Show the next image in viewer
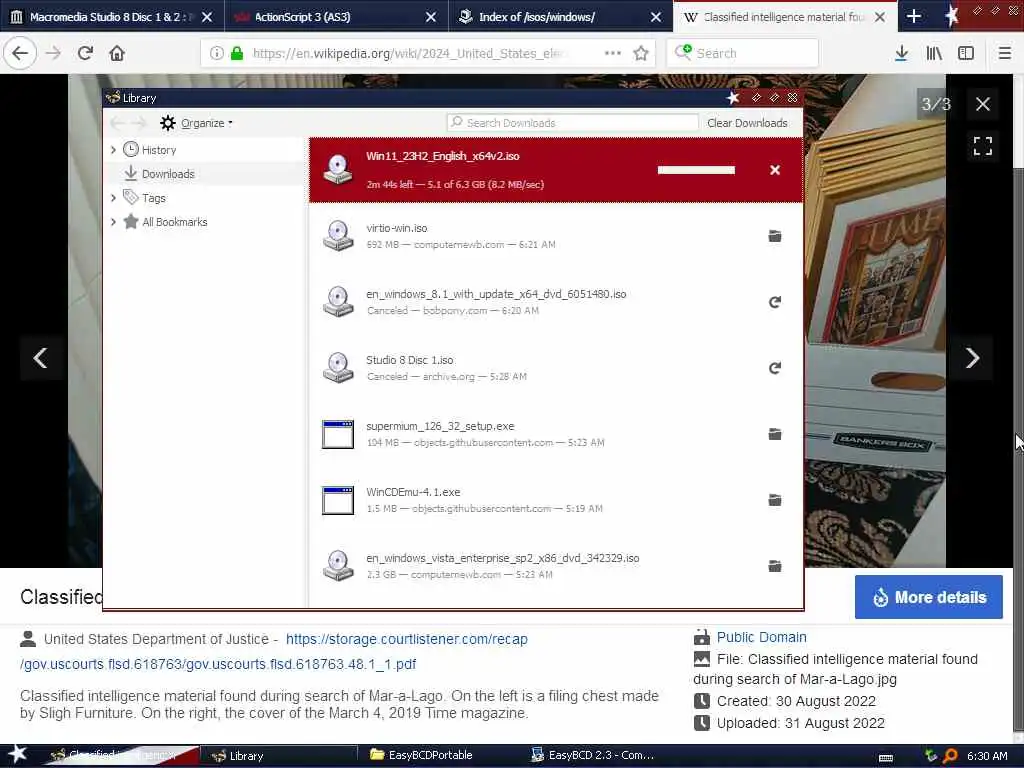Screen dimensions: 1024x768 972,358
